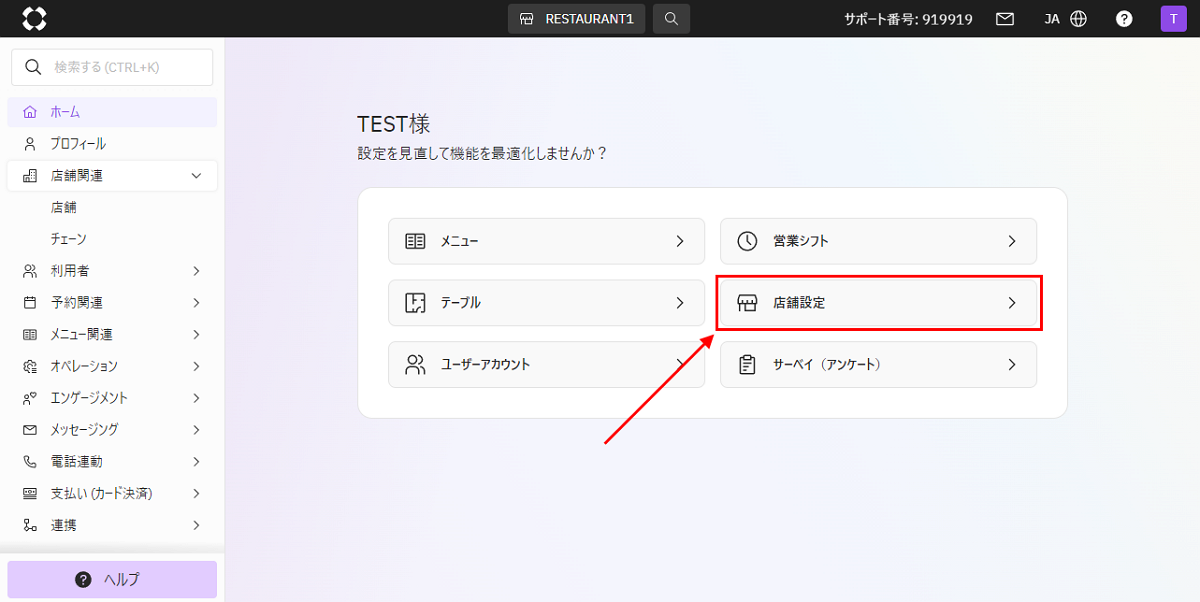Screen dimensions: 1200x602
Task: Expand the メッセージング sidebar section
Action: click(x=196, y=430)
